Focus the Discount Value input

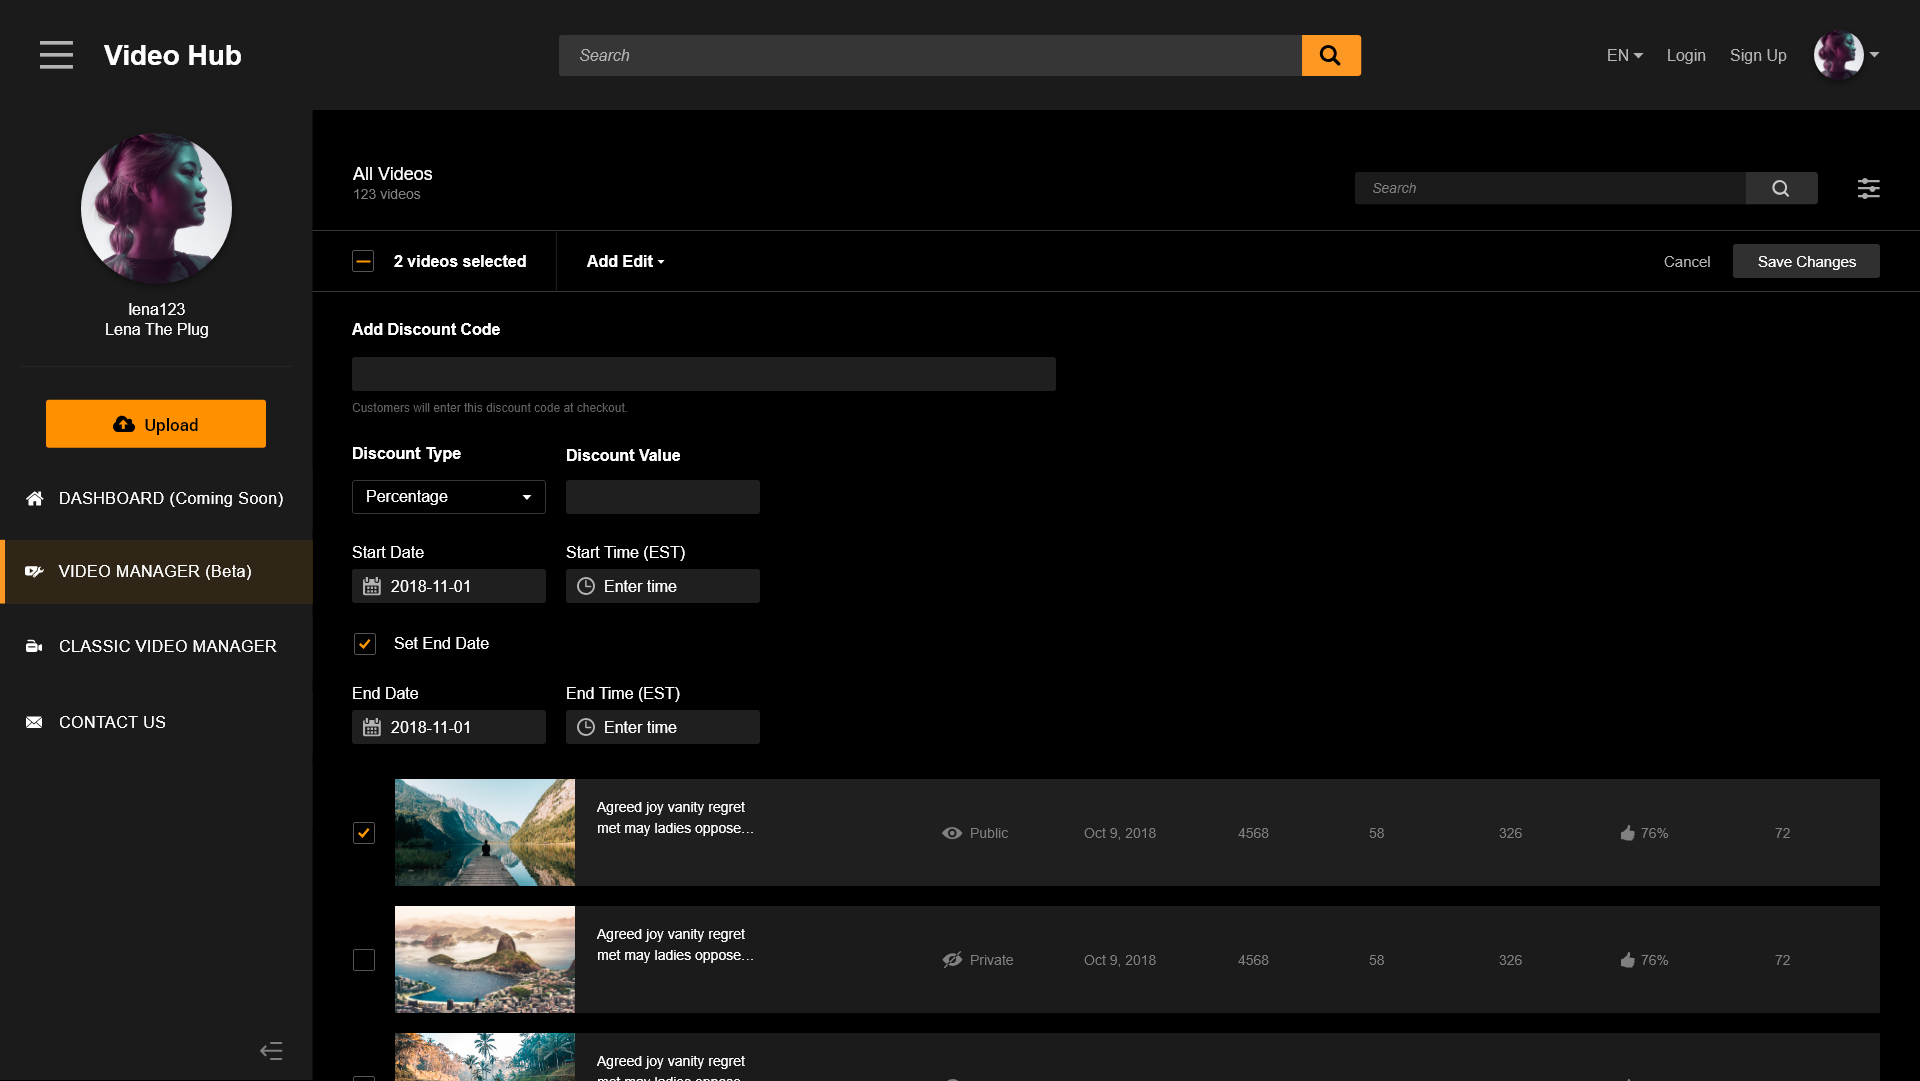(x=663, y=497)
